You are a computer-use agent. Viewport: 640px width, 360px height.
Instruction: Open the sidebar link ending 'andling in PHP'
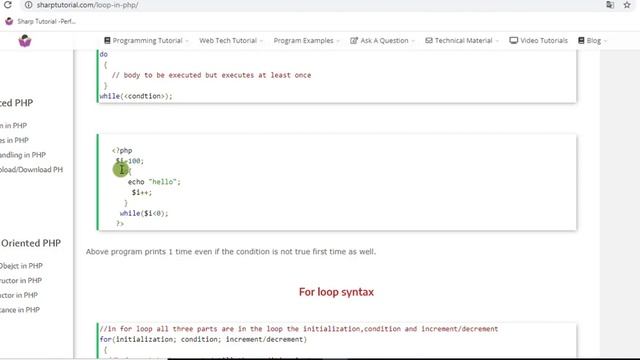23,155
